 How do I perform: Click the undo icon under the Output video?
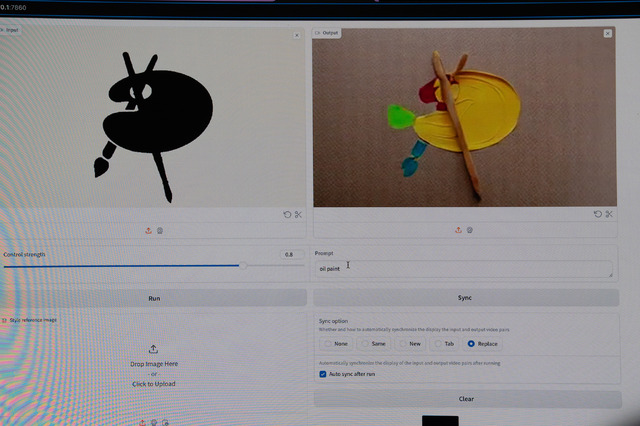pos(598,214)
